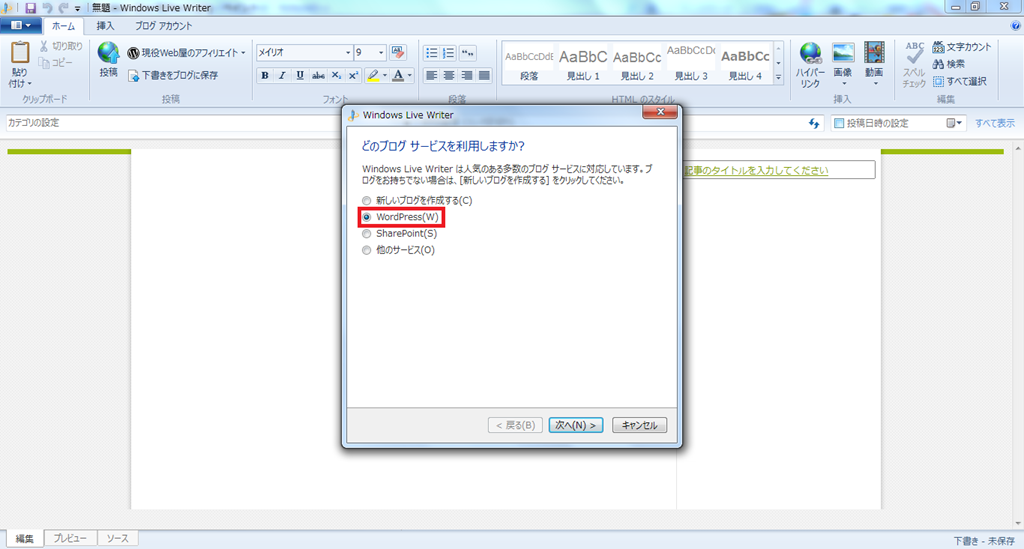Click the post title input field

778,170
